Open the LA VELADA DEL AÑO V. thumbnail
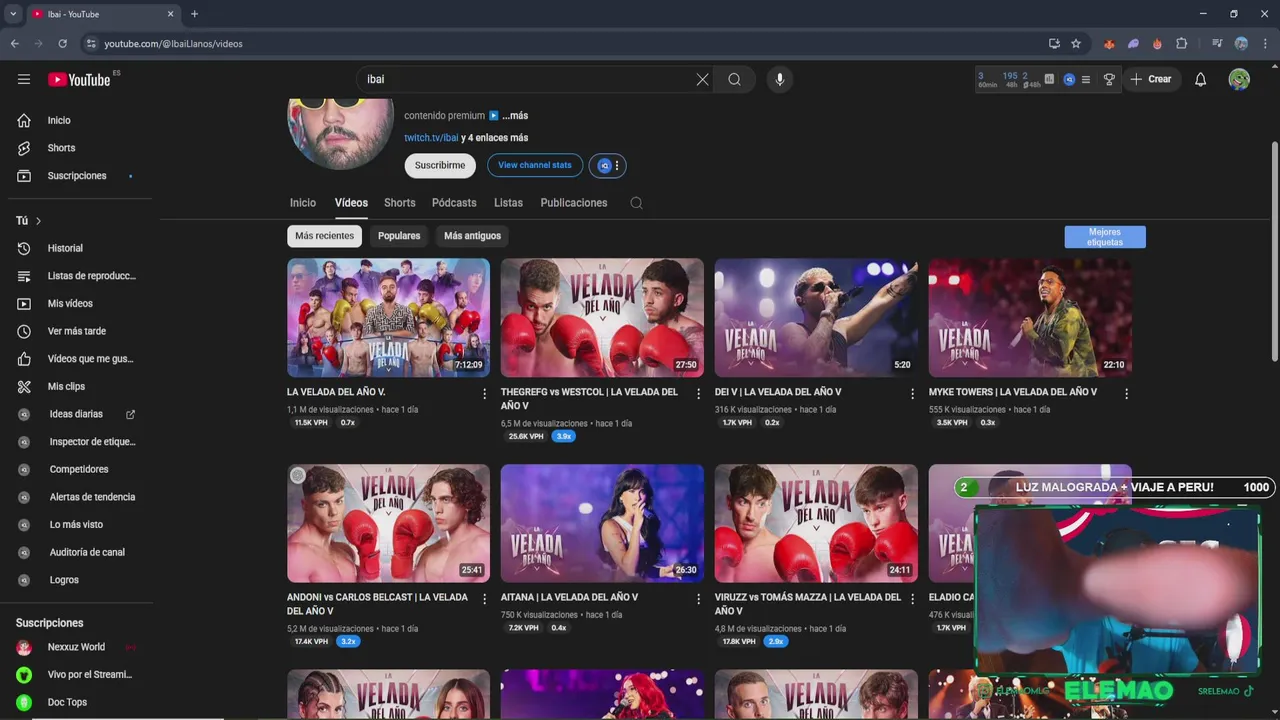The image size is (1280, 720). (x=388, y=318)
